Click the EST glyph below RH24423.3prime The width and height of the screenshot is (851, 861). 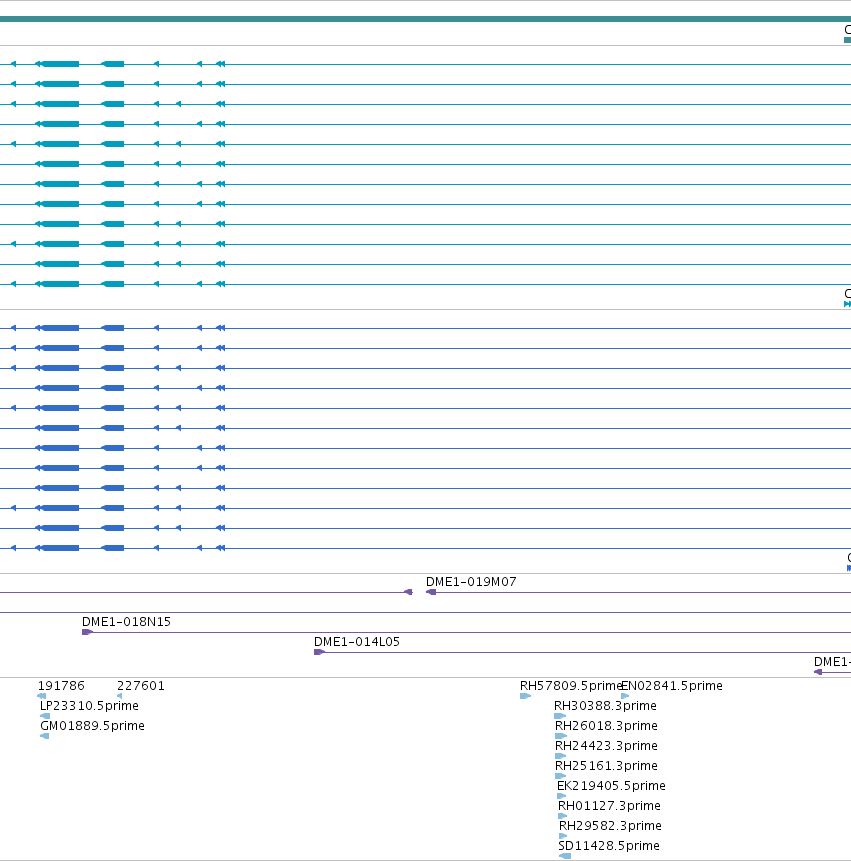561,756
